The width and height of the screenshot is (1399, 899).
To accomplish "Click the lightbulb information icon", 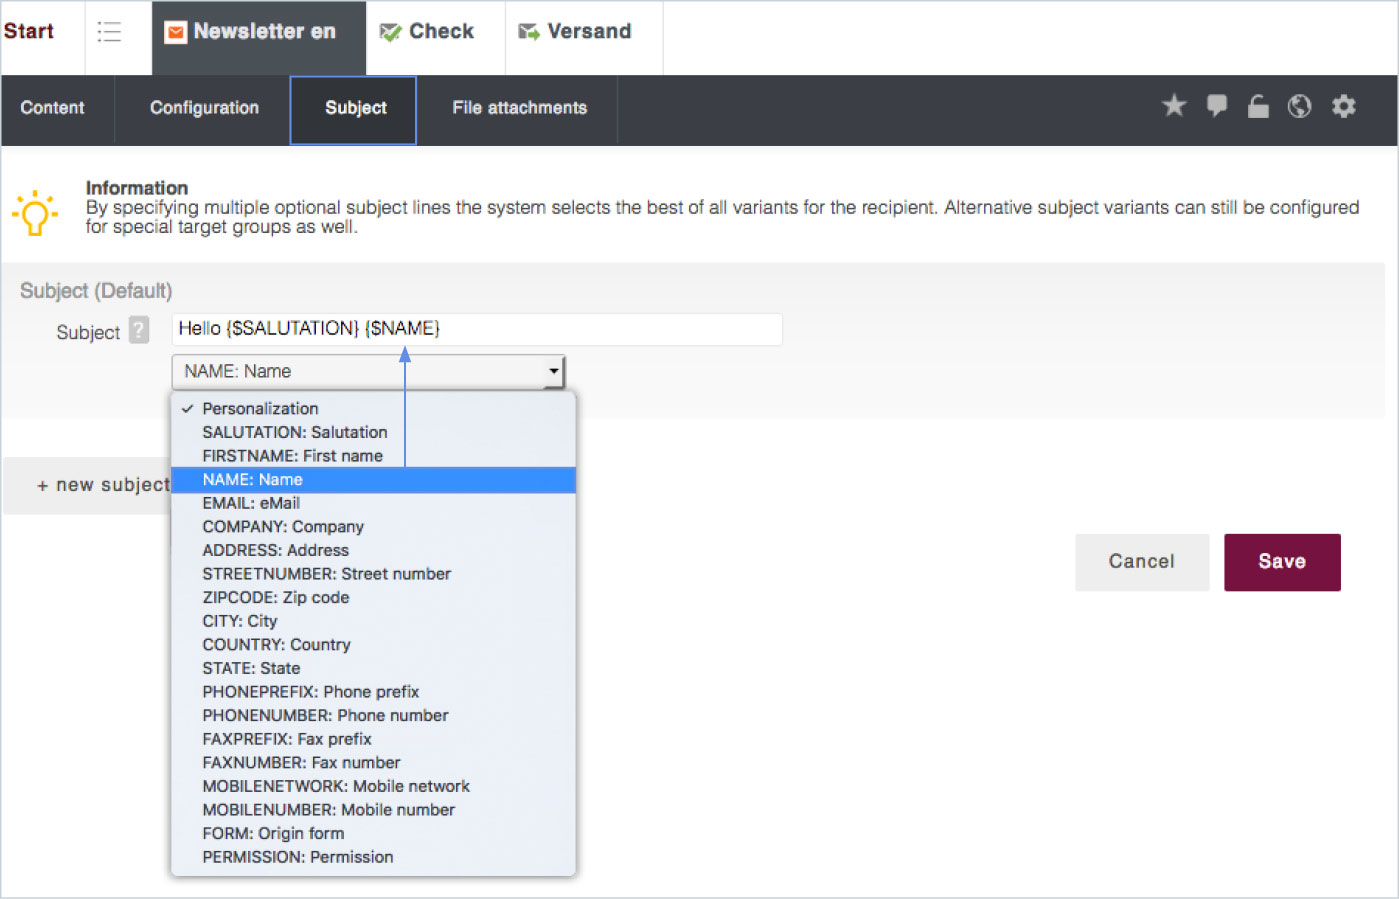I will click(35, 212).
